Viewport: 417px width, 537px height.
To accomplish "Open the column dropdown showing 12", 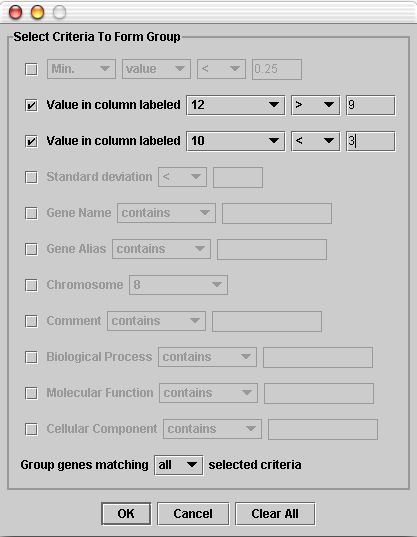I will tap(236, 105).
